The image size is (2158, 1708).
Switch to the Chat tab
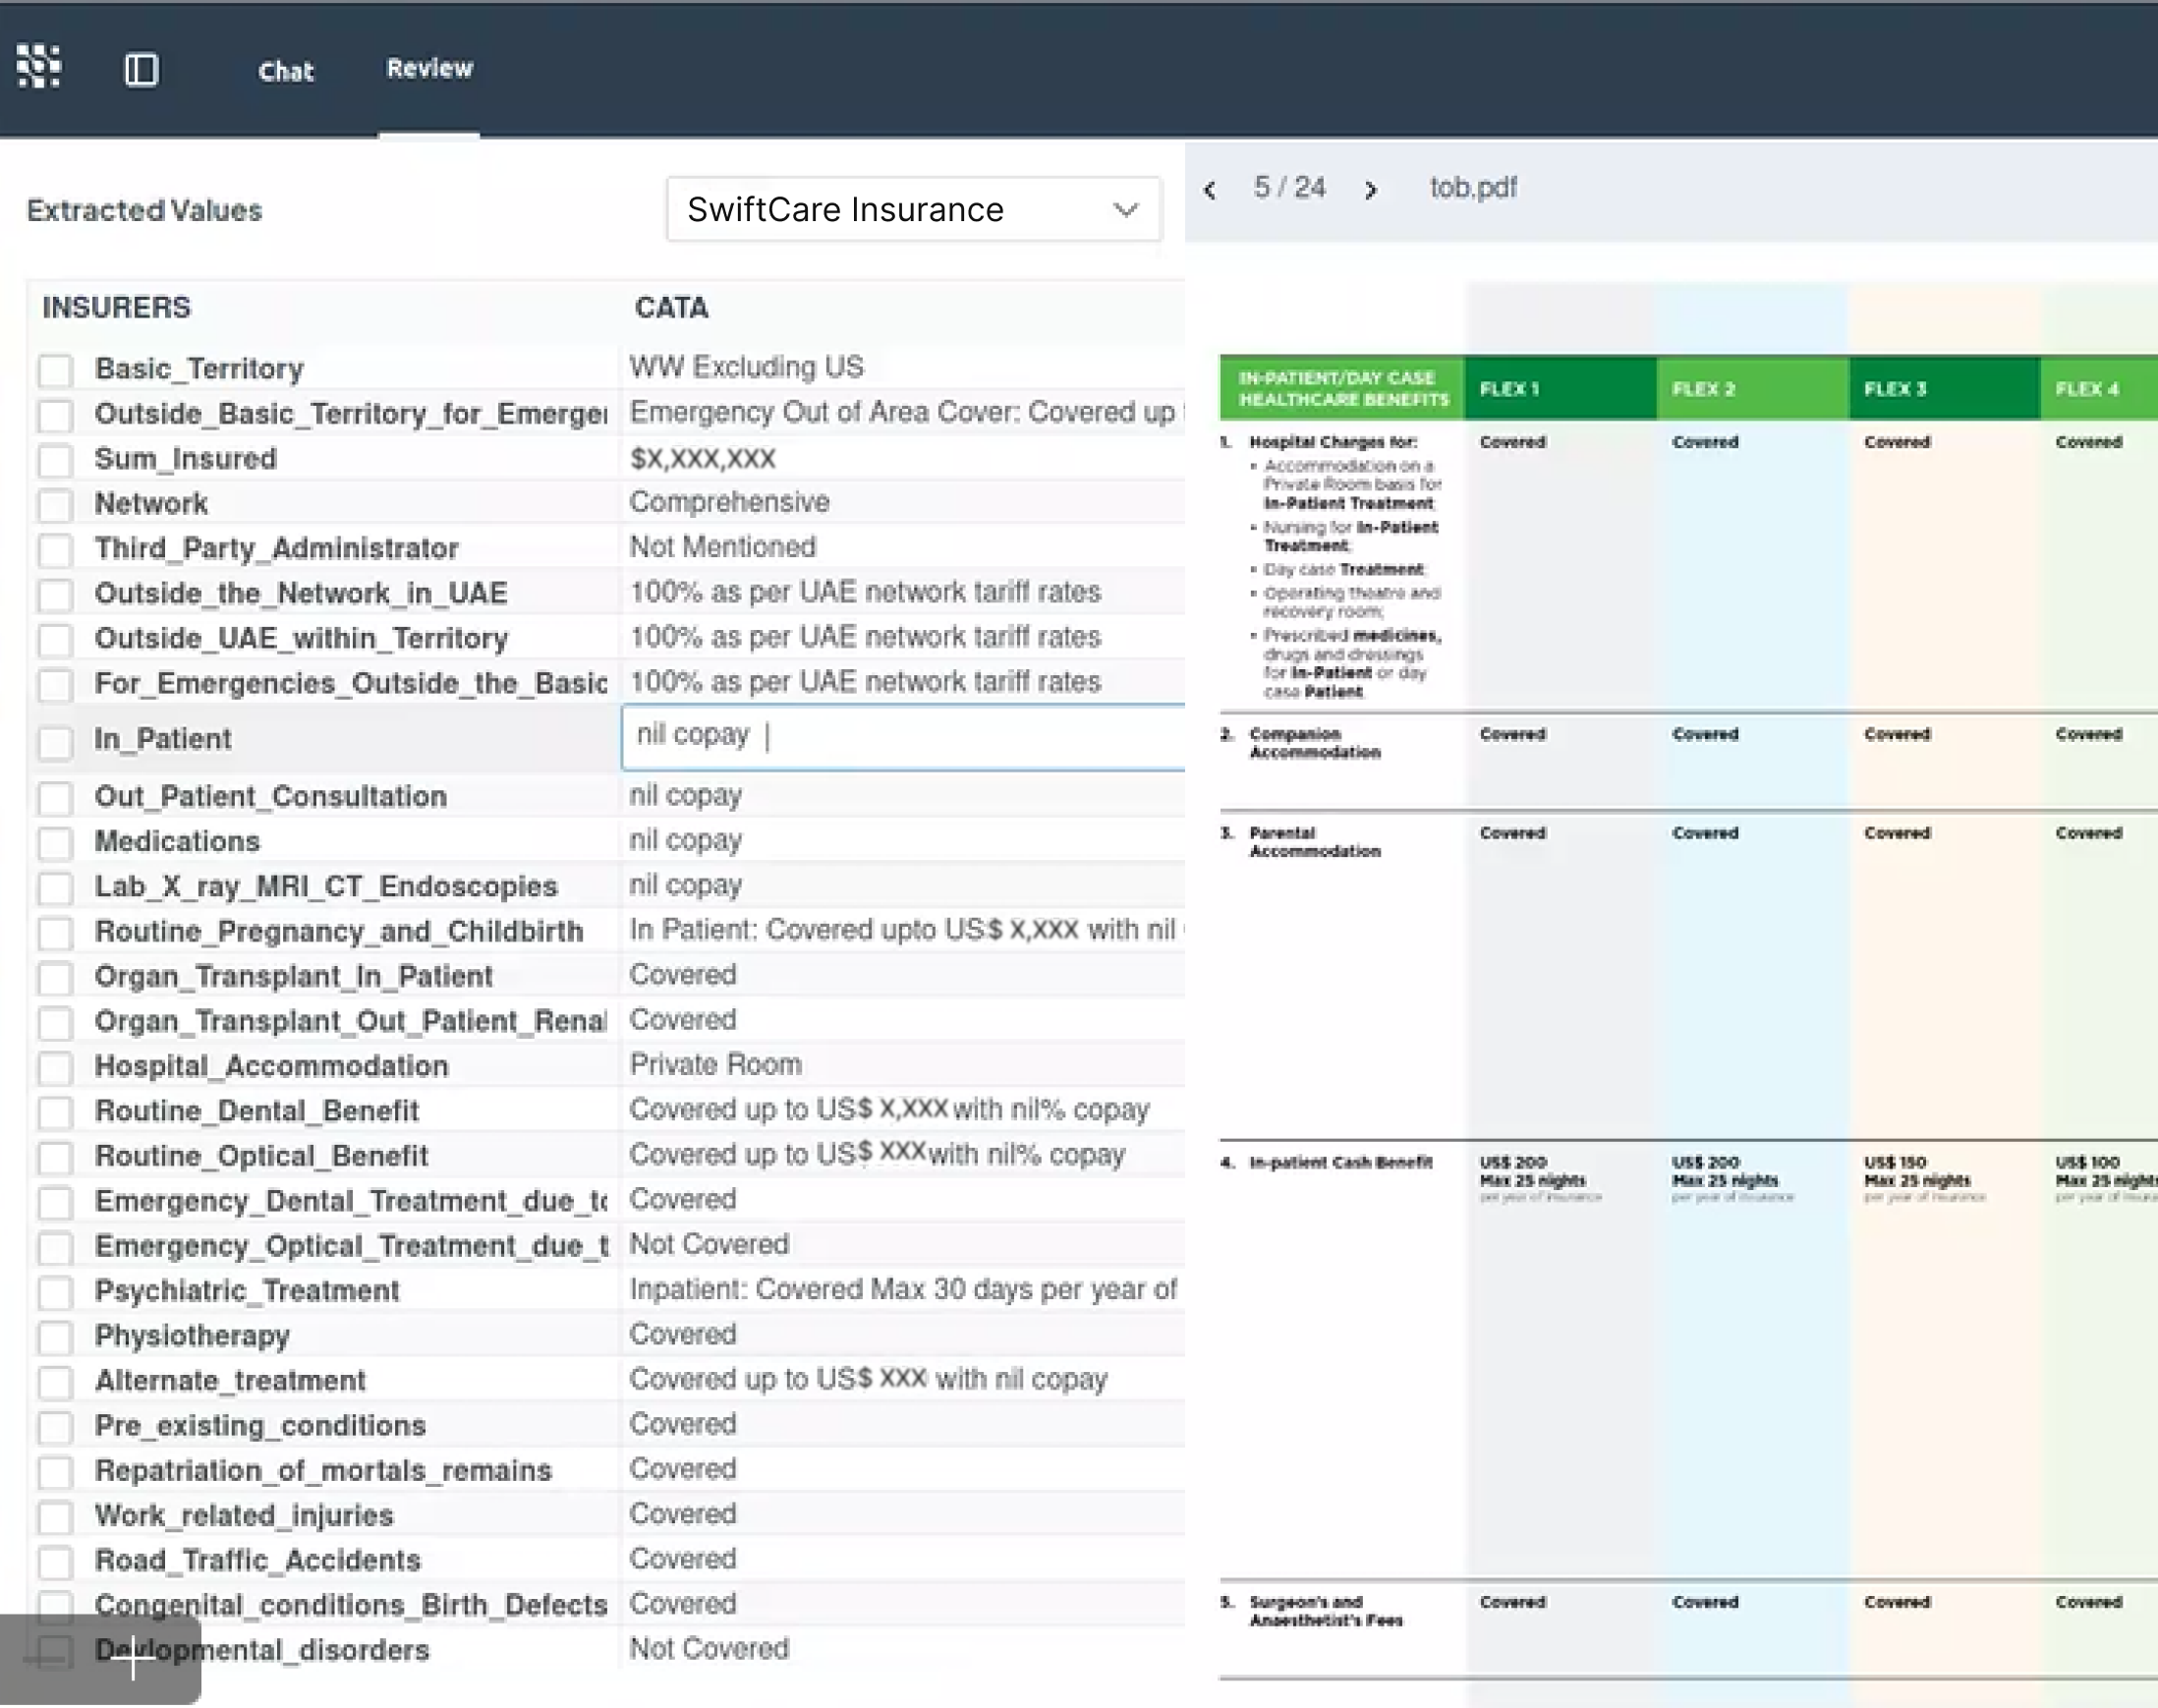(x=285, y=71)
